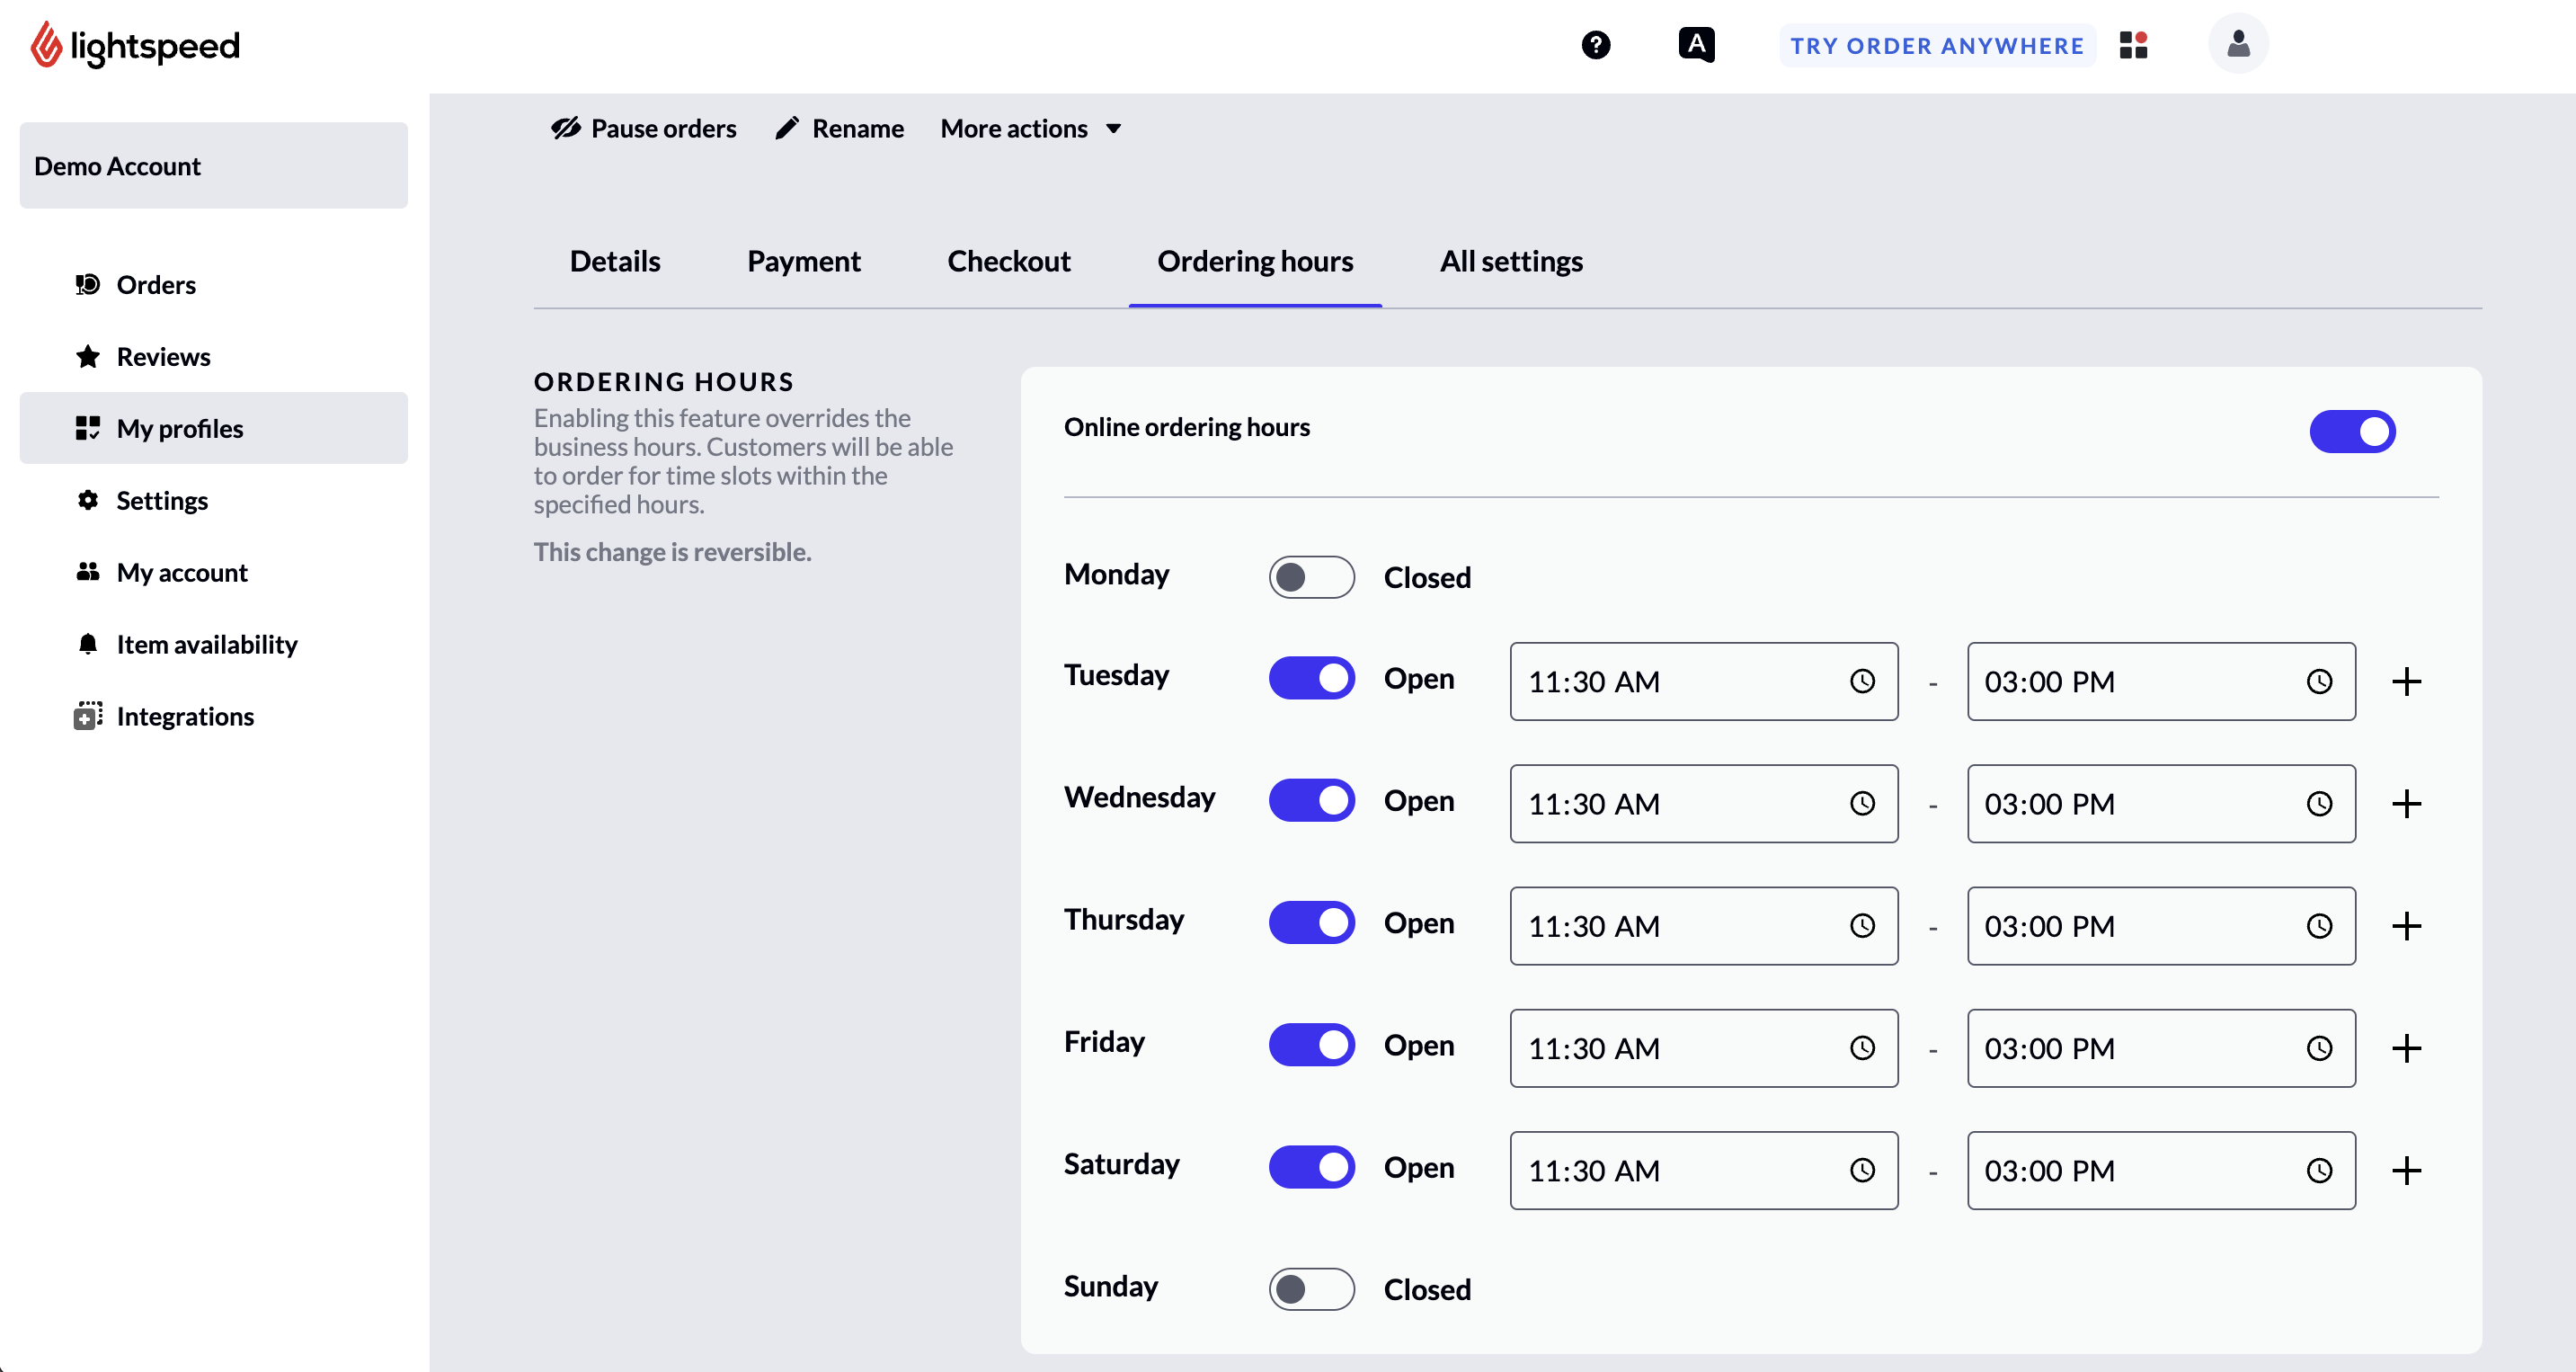The height and width of the screenshot is (1372, 2576).
Task: Click the Settings gear icon in sidebar
Action: pyautogui.click(x=88, y=500)
